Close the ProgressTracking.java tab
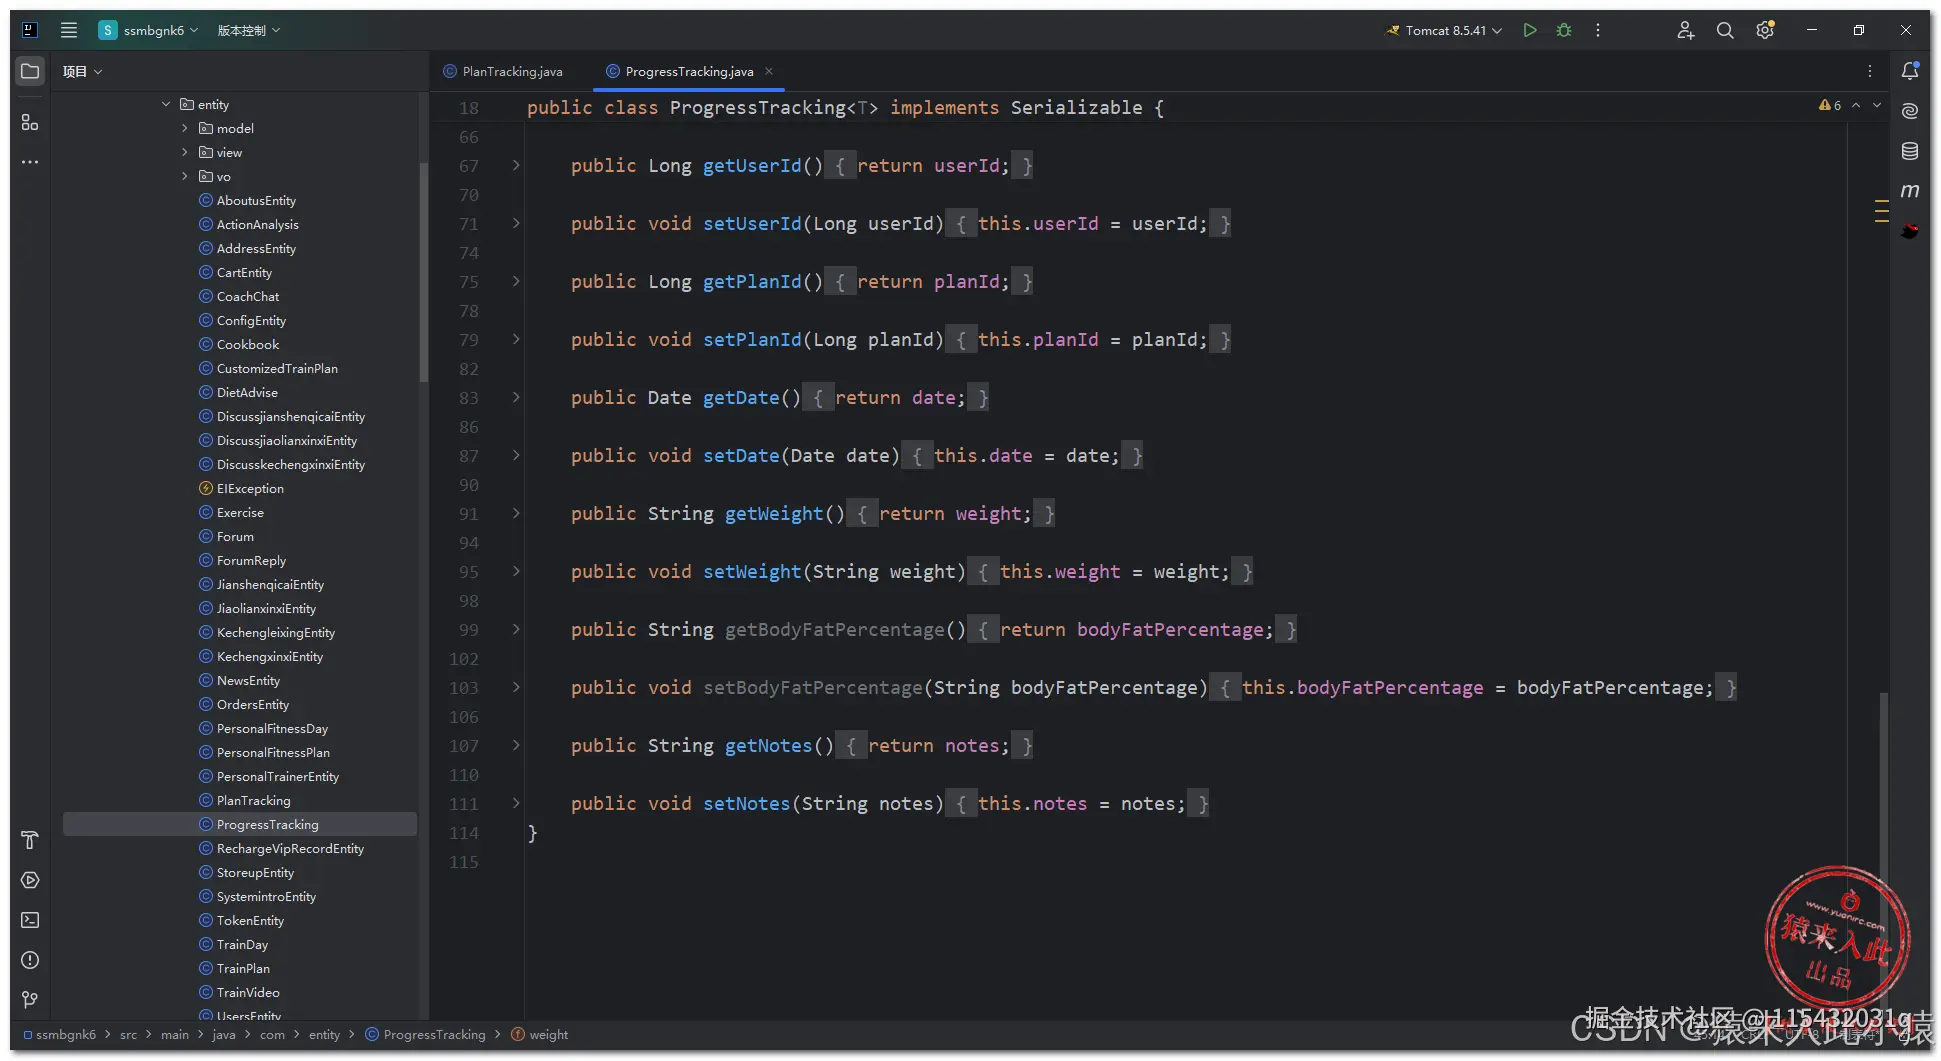 [769, 71]
